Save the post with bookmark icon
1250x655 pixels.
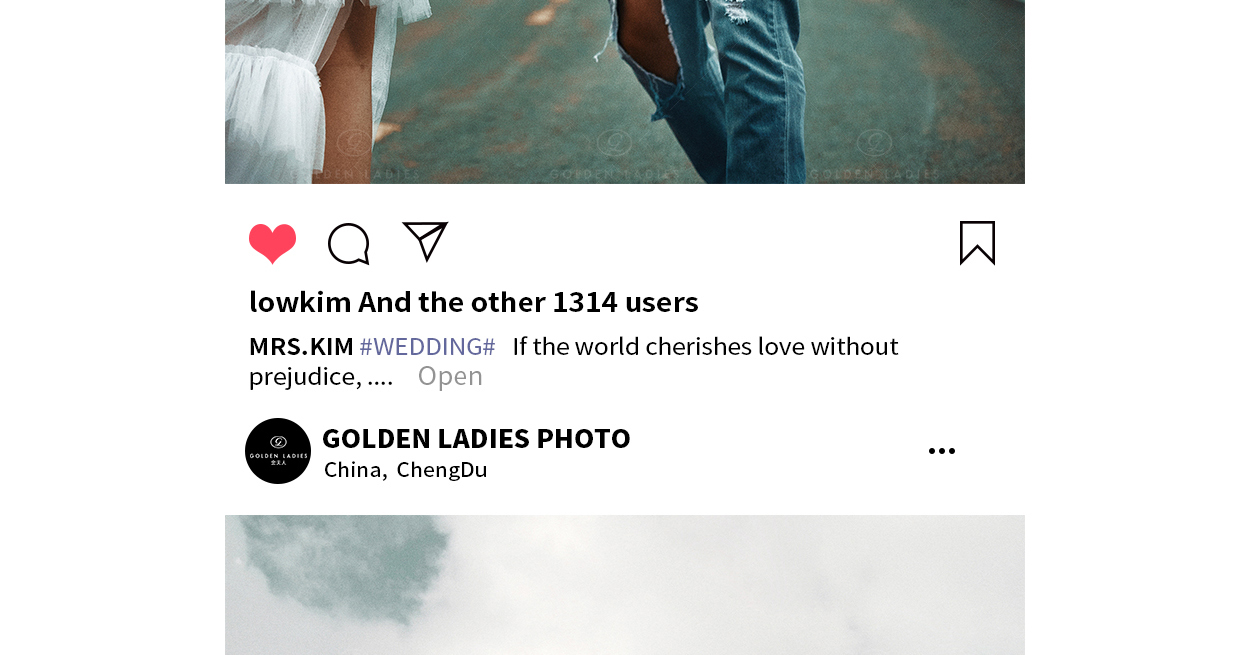point(977,243)
